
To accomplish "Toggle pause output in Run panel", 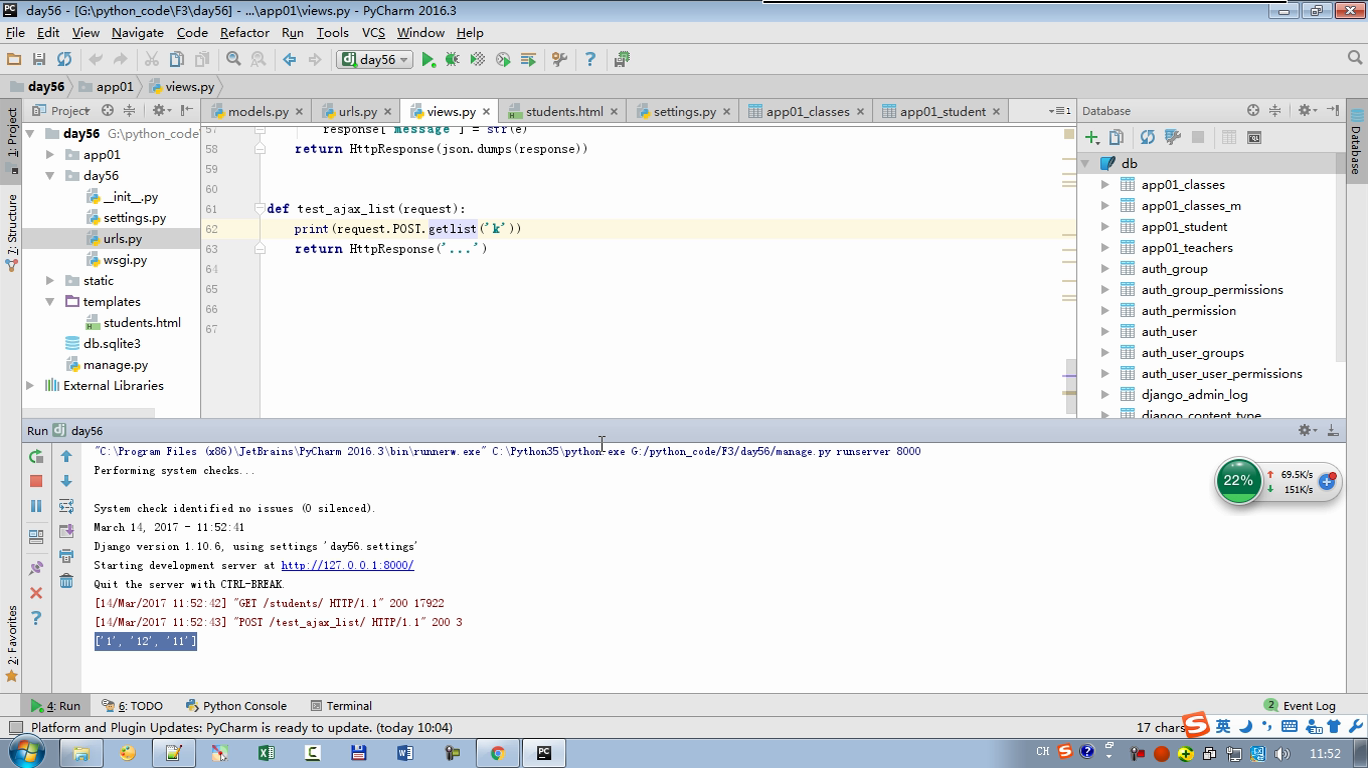I will tap(36, 506).
